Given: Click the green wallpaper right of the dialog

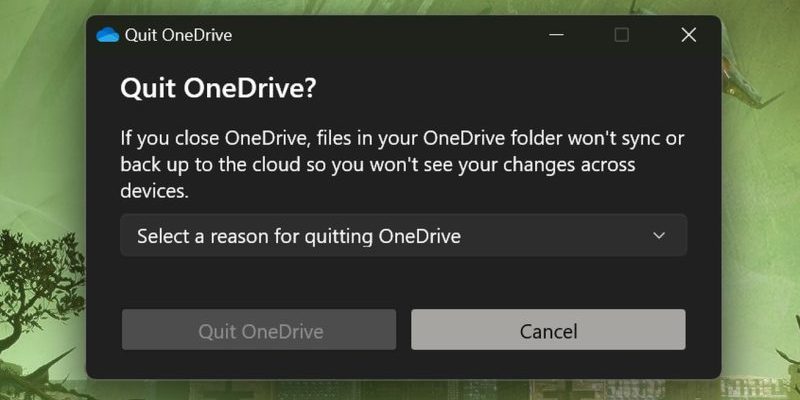Looking at the screenshot, I should coord(761,204).
